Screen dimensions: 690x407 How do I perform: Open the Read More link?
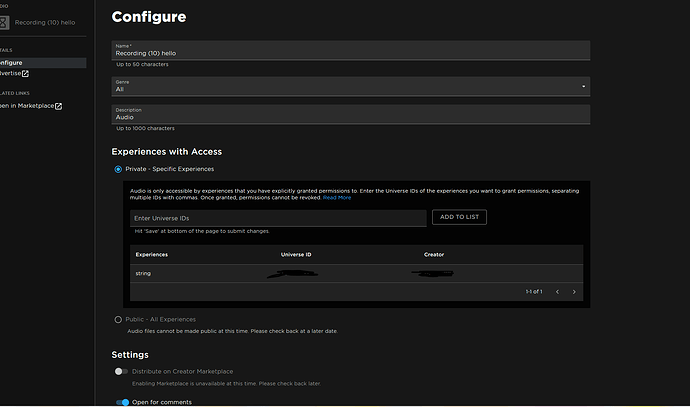(x=337, y=198)
